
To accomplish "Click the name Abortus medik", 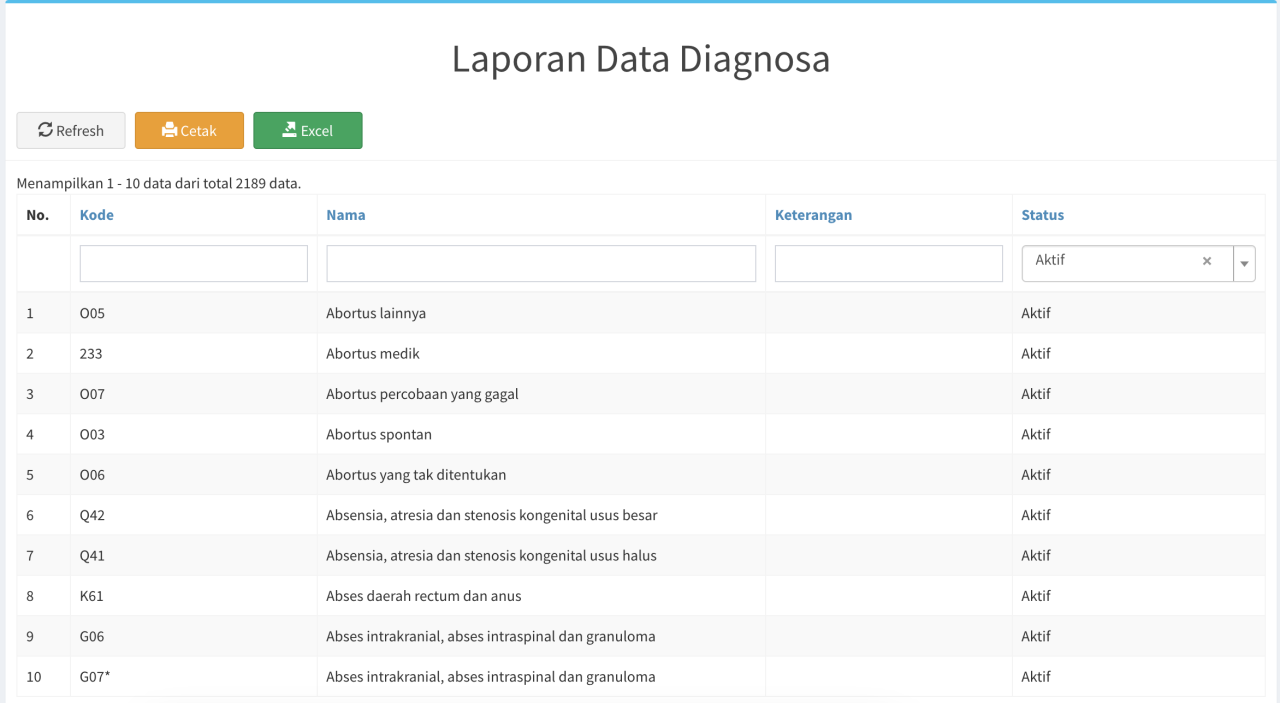I will (x=373, y=353).
